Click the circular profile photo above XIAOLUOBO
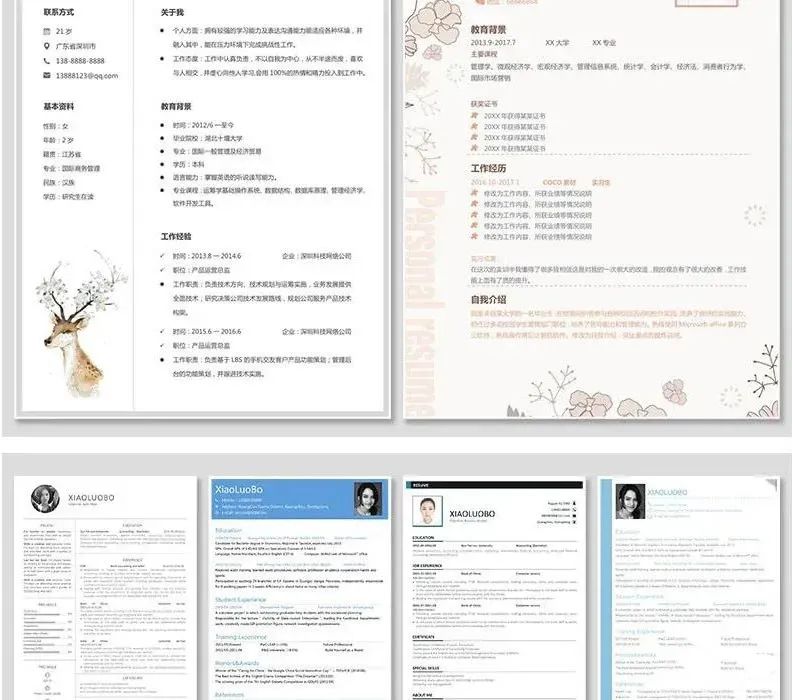Viewport: 792px width, 700px height. click(42, 497)
